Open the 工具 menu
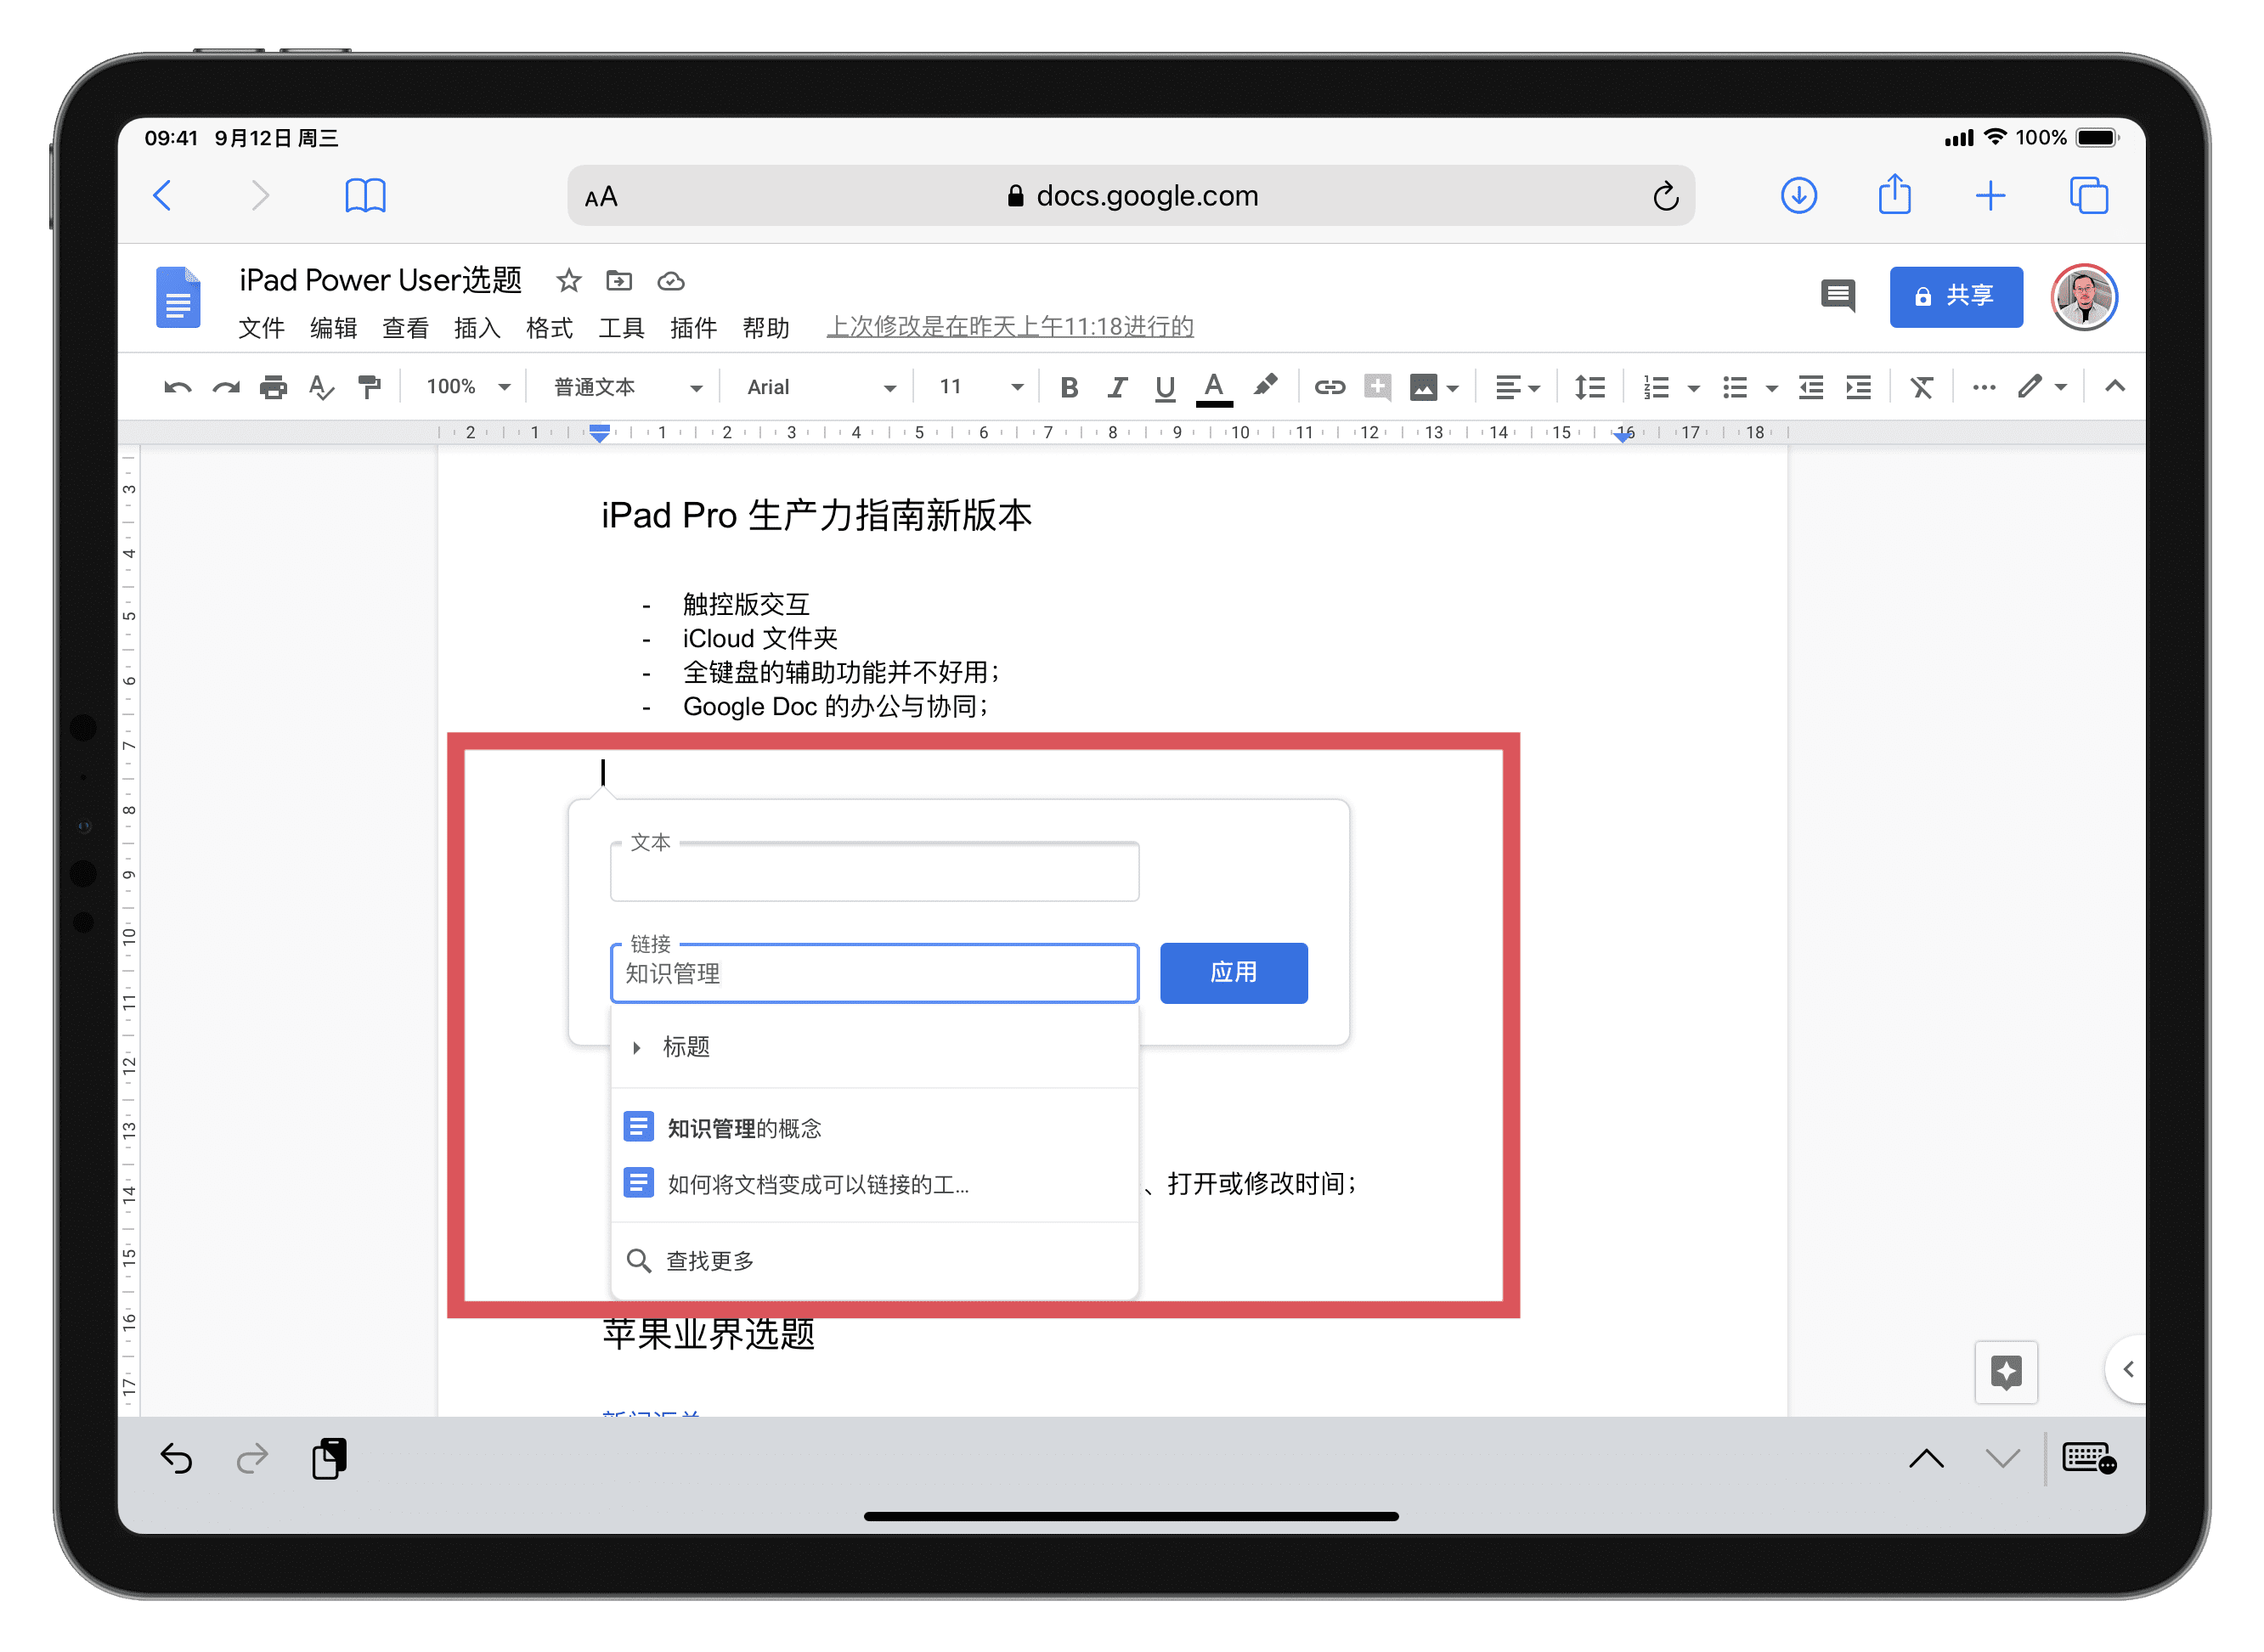The height and width of the screenshot is (1652, 2264). [x=621, y=327]
